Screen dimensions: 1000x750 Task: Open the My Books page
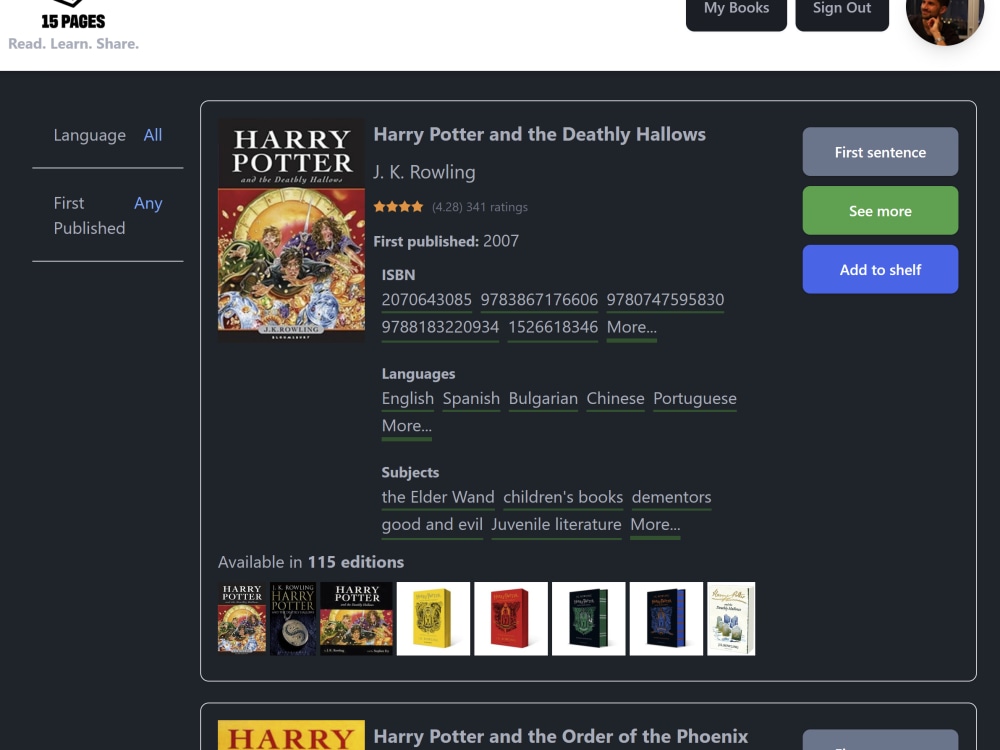pos(736,10)
